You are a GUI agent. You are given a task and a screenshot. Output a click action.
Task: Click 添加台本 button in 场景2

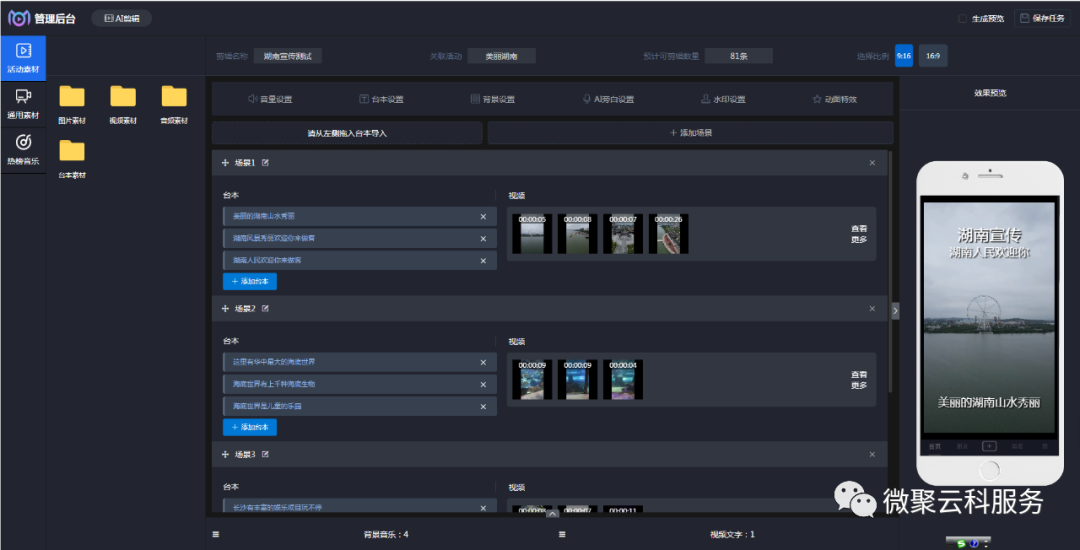pos(250,427)
